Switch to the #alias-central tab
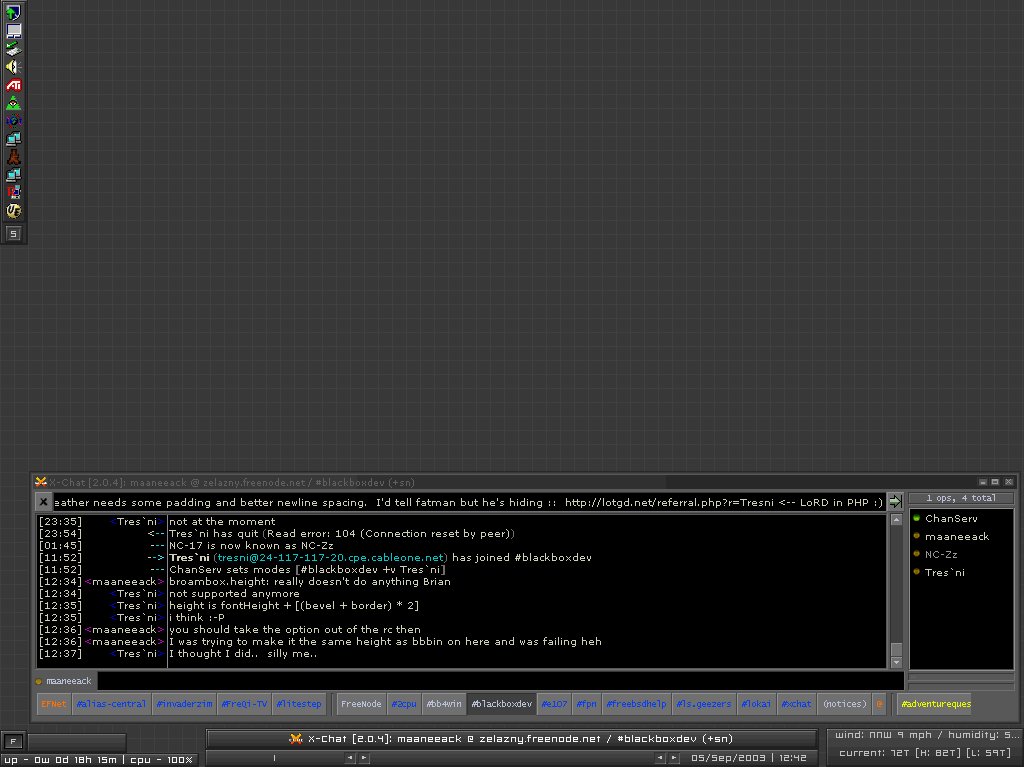The image size is (1024, 767). coord(111,704)
